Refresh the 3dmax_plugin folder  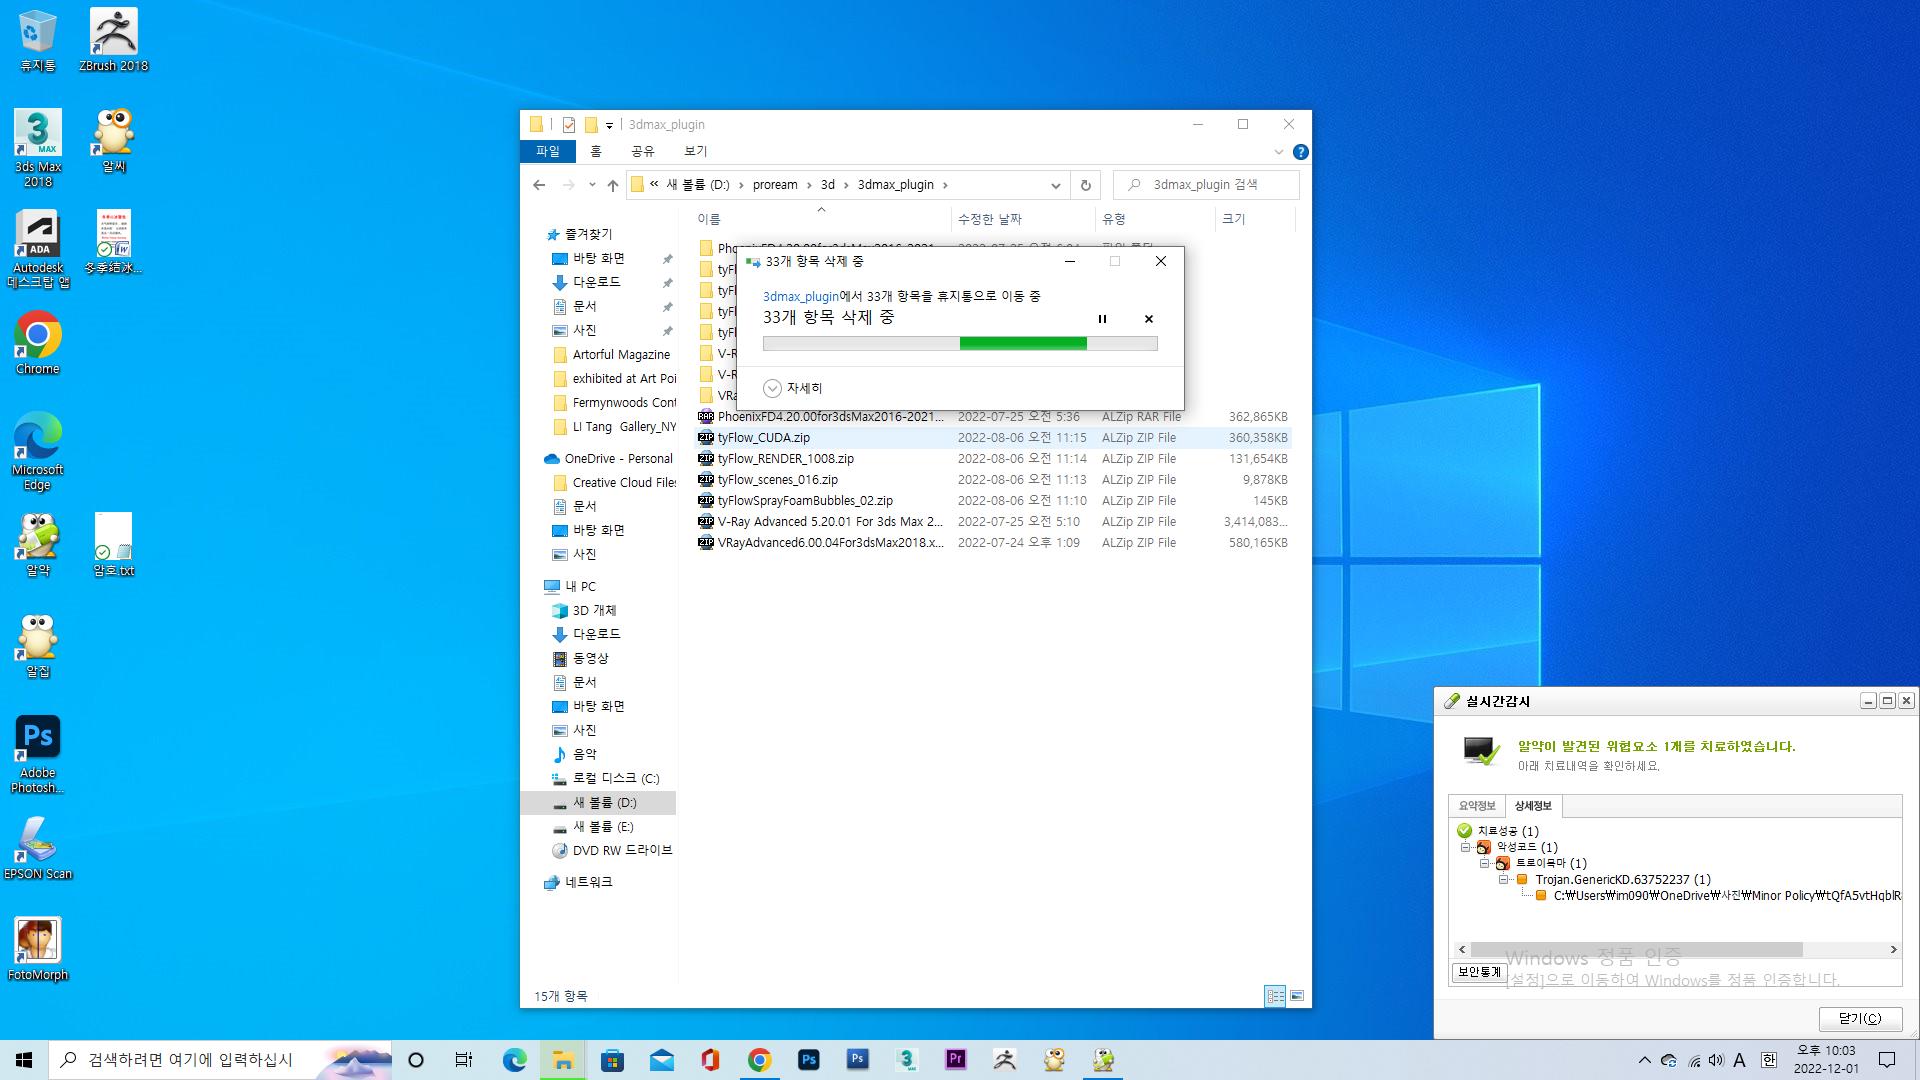pyautogui.click(x=1085, y=185)
